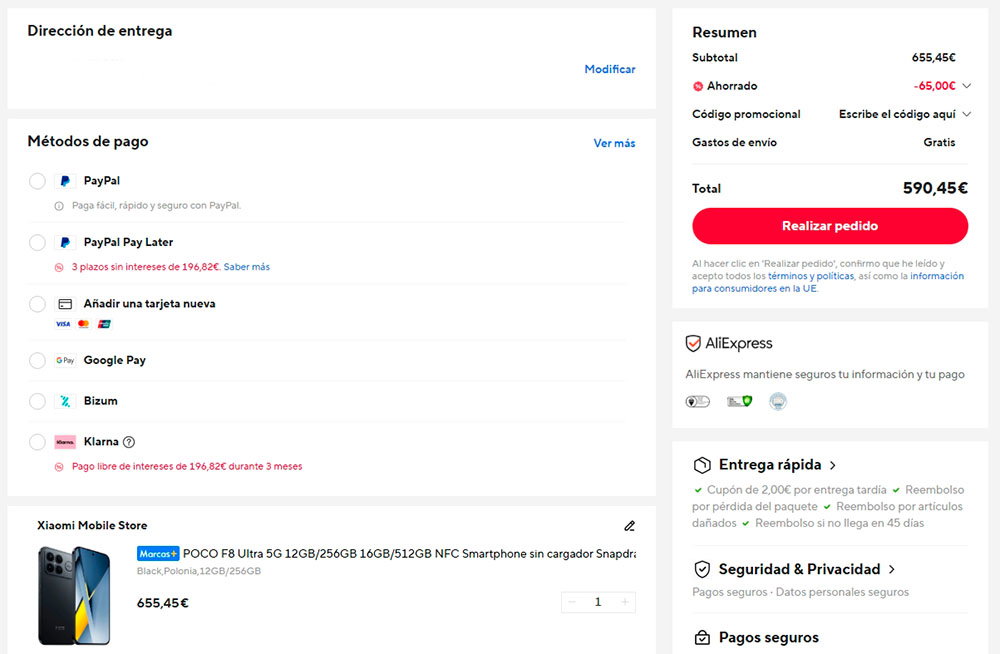Click the Seguridad & Privacidad shield icon
1000x654 pixels.
tap(702, 569)
